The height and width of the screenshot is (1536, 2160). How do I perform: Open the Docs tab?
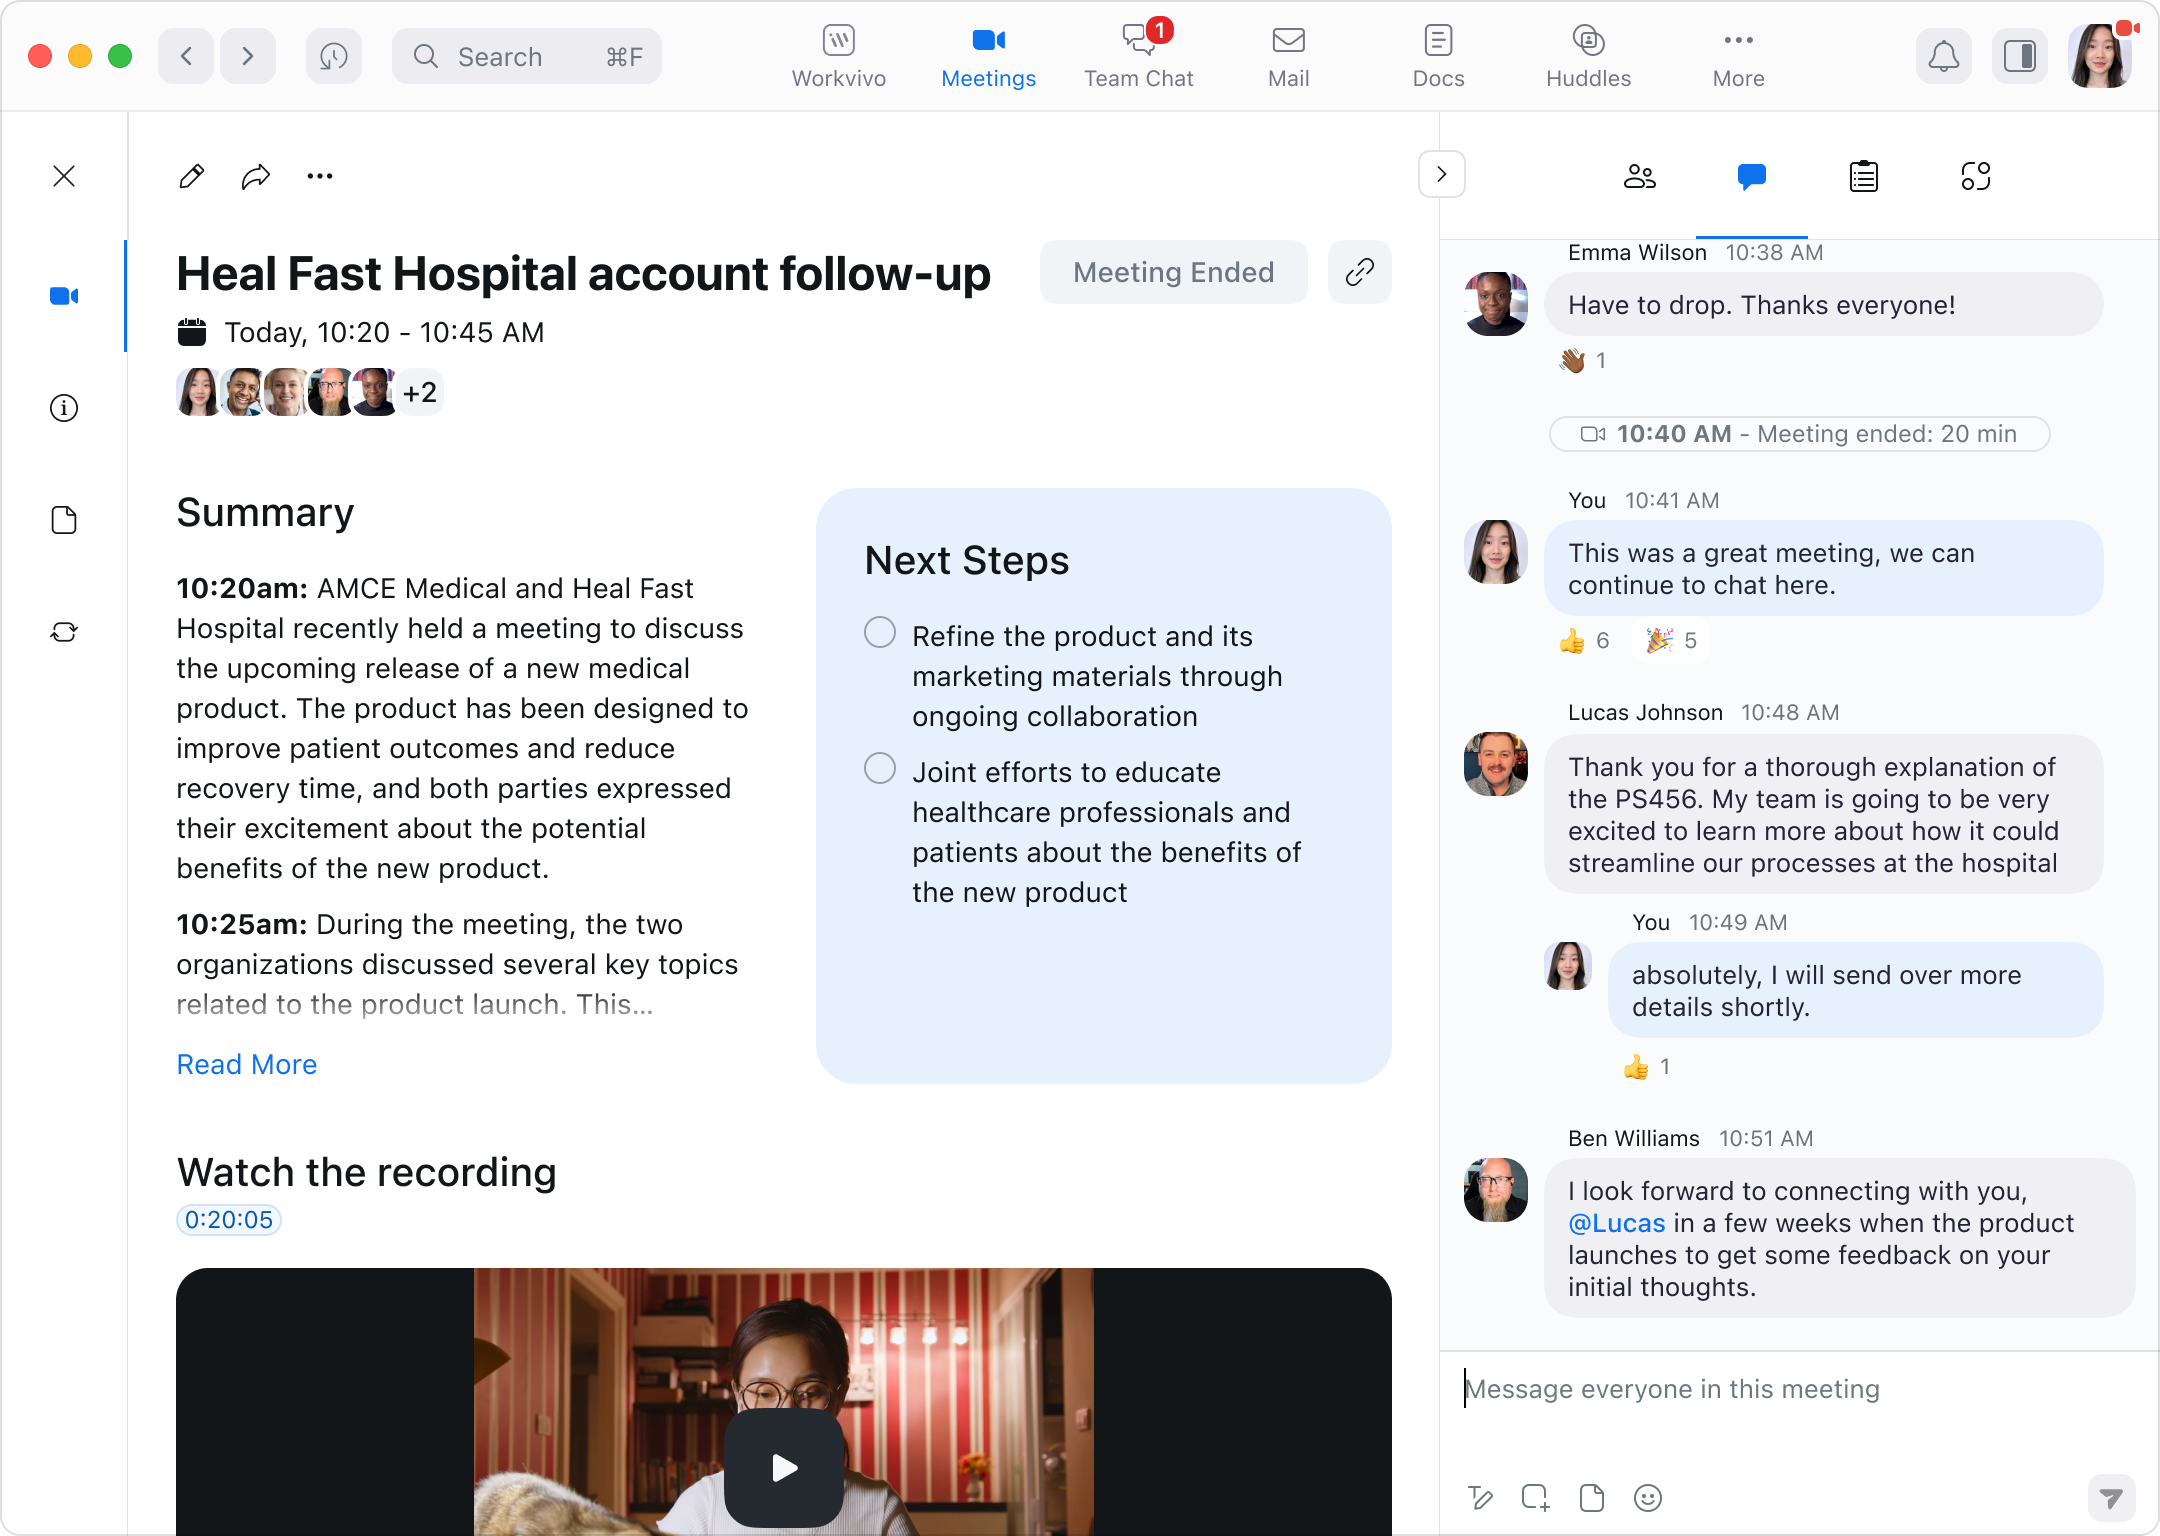click(x=1438, y=56)
